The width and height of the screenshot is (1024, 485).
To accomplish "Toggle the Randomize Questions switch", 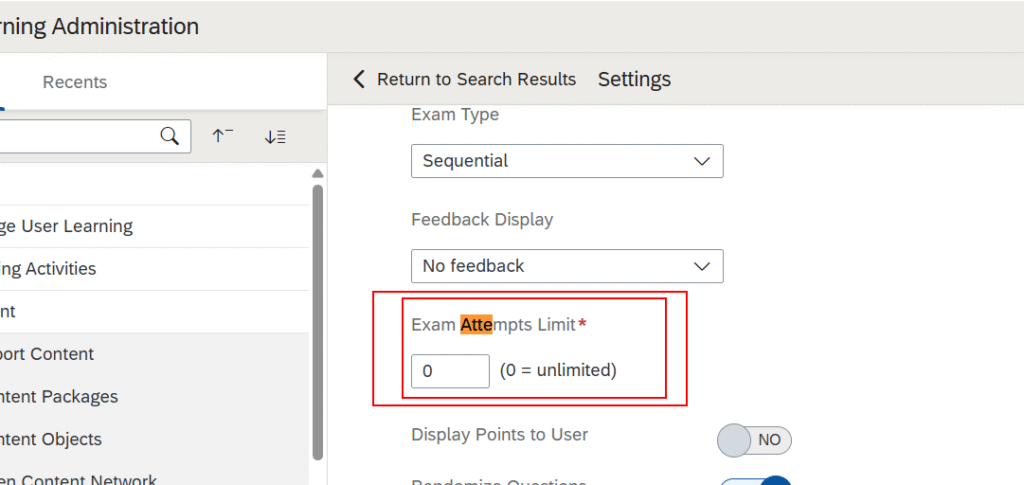I will click(x=754, y=480).
